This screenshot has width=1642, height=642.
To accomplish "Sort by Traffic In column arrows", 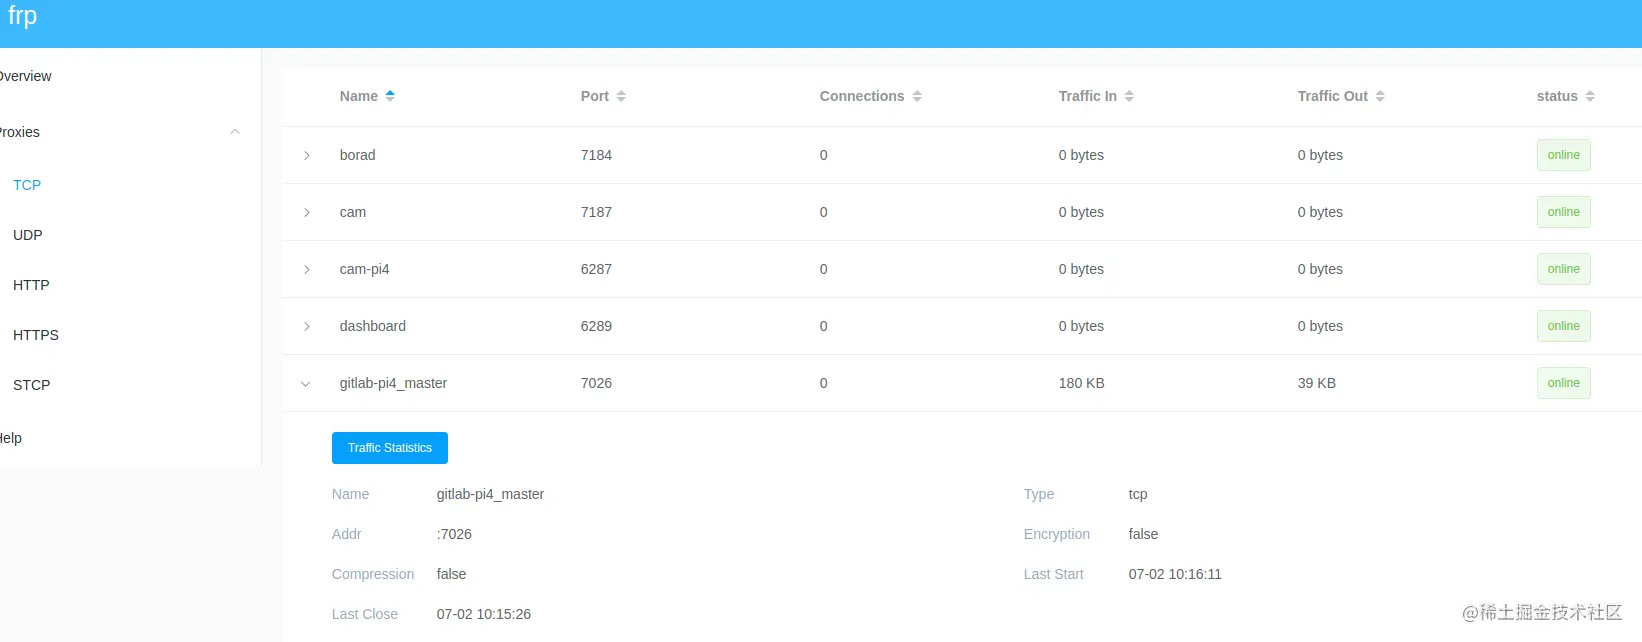I will 1129,96.
